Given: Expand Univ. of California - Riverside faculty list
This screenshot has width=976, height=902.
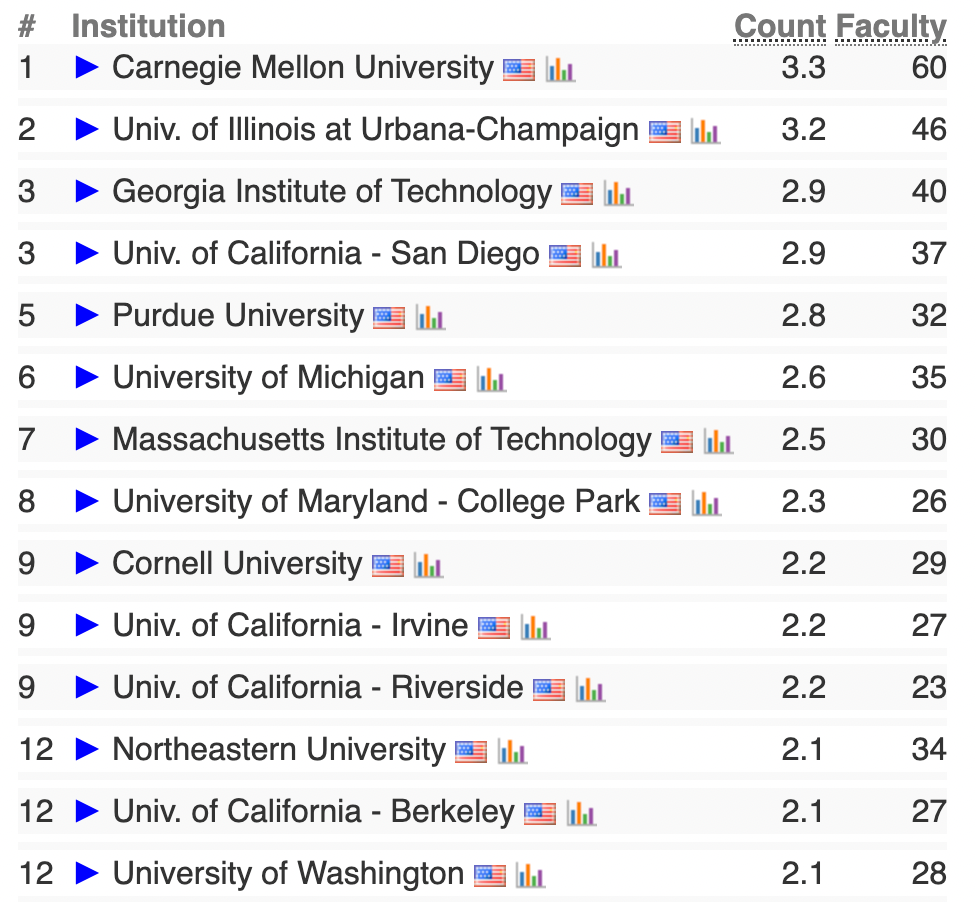Looking at the screenshot, I should [x=87, y=687].
